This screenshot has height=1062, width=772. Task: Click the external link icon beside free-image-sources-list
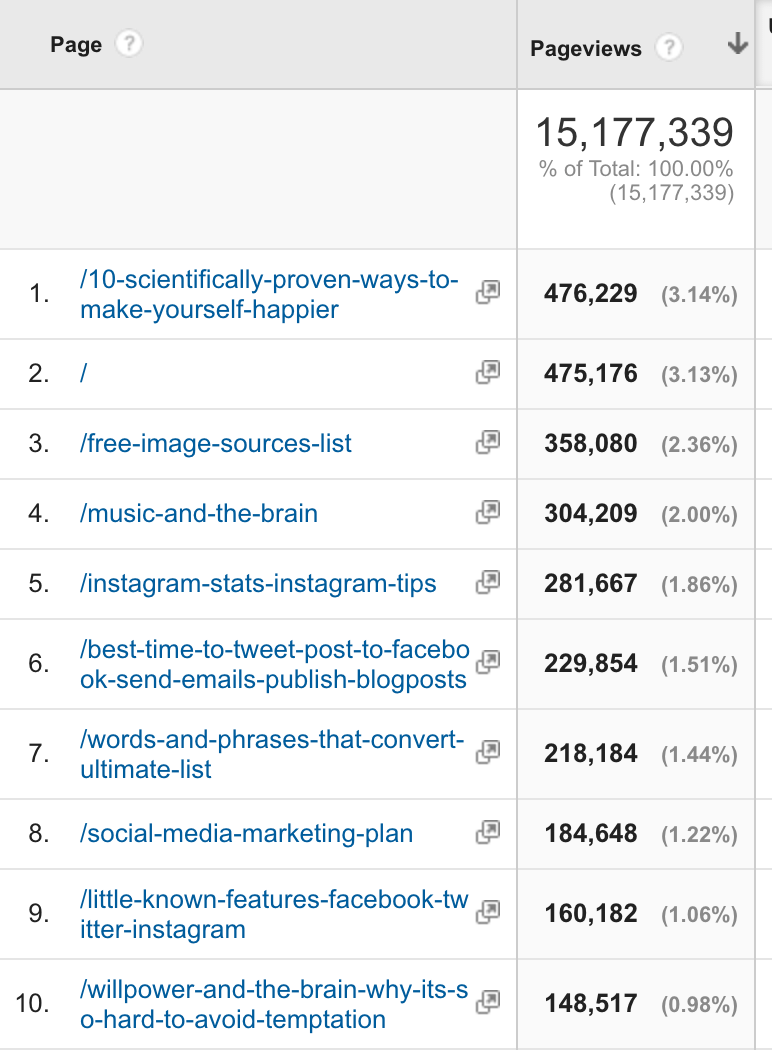click(x=489, y=442)
